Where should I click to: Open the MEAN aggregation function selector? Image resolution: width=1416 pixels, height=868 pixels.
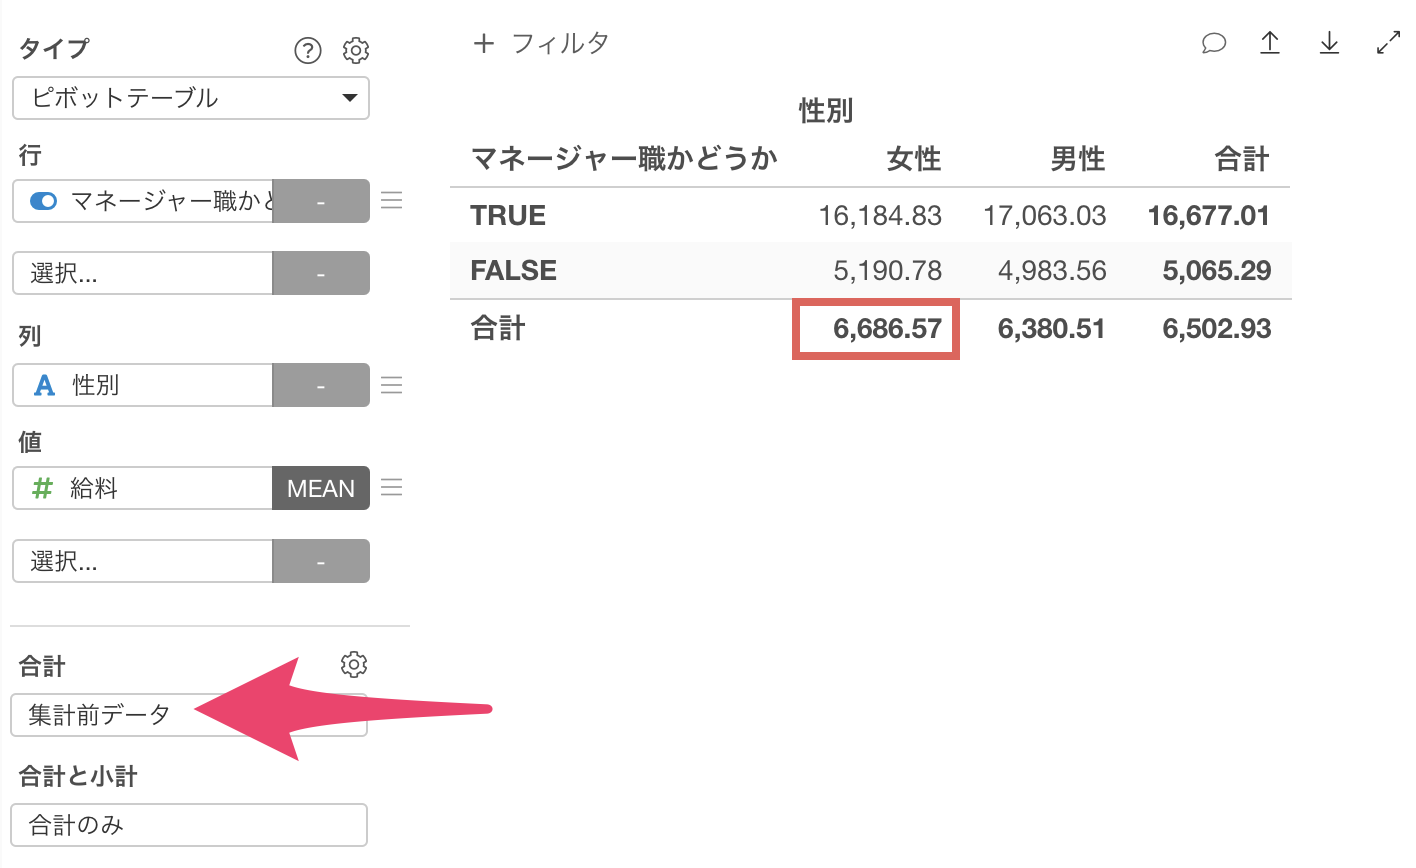pos(321,488)
